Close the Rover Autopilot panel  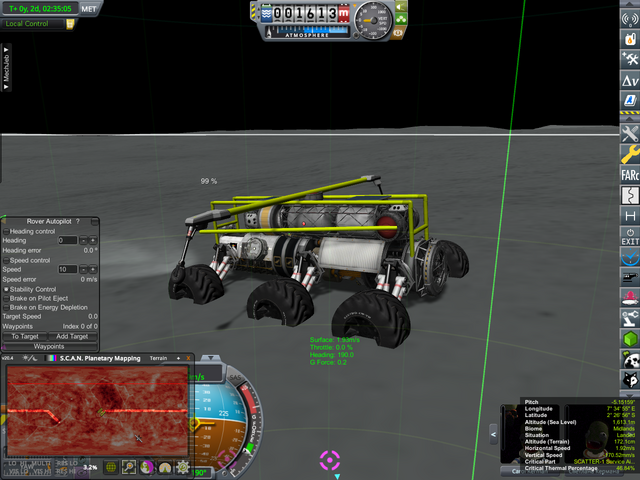(95, 222)
